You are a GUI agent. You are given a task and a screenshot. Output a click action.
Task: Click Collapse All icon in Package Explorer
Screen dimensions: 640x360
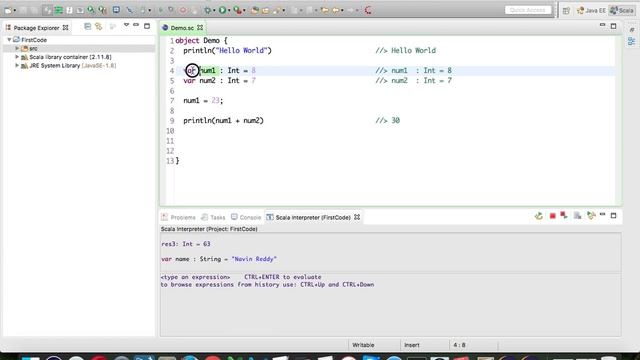pos(87,27)
